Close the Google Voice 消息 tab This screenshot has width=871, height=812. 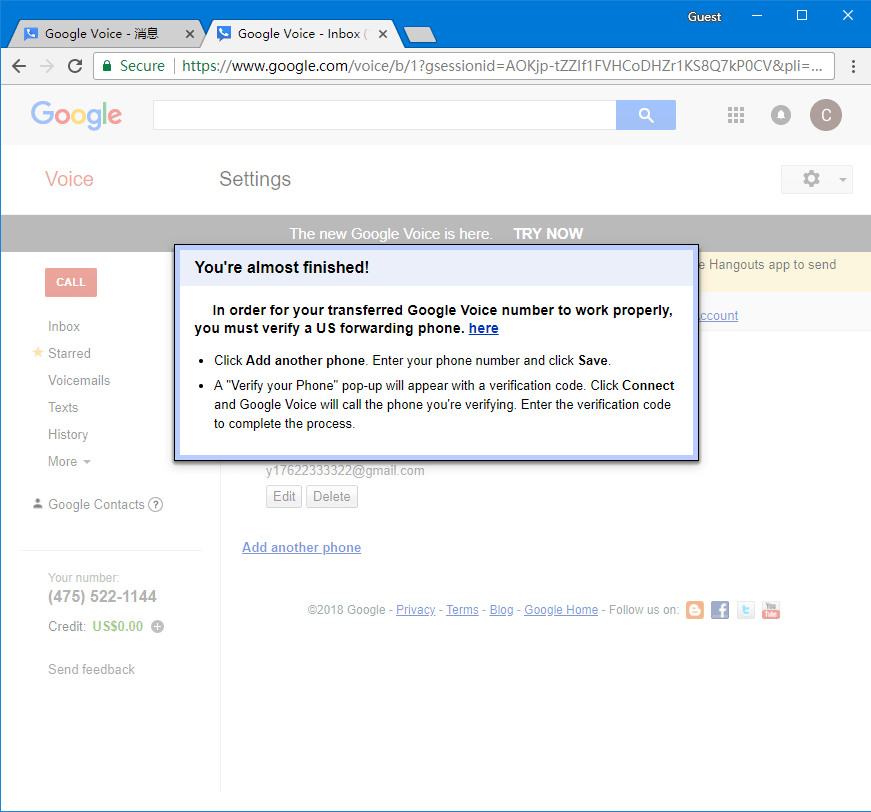point(189,34)
